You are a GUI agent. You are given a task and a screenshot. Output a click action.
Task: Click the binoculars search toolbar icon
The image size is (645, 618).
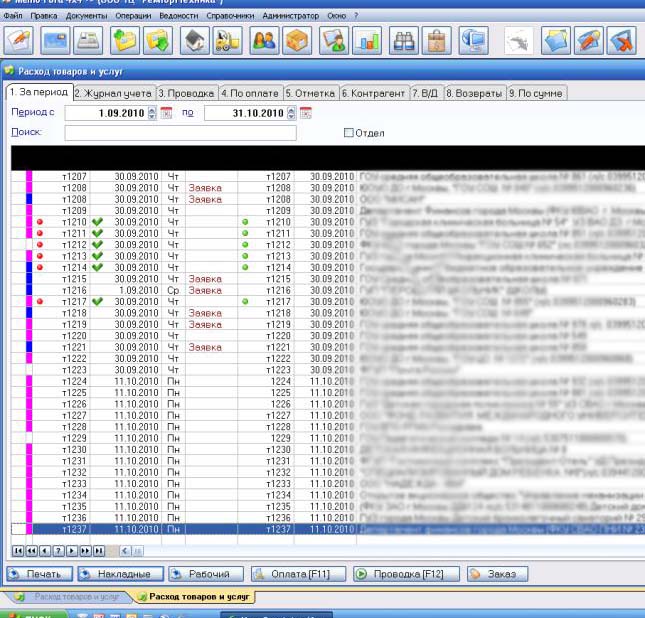pos(404,41)
